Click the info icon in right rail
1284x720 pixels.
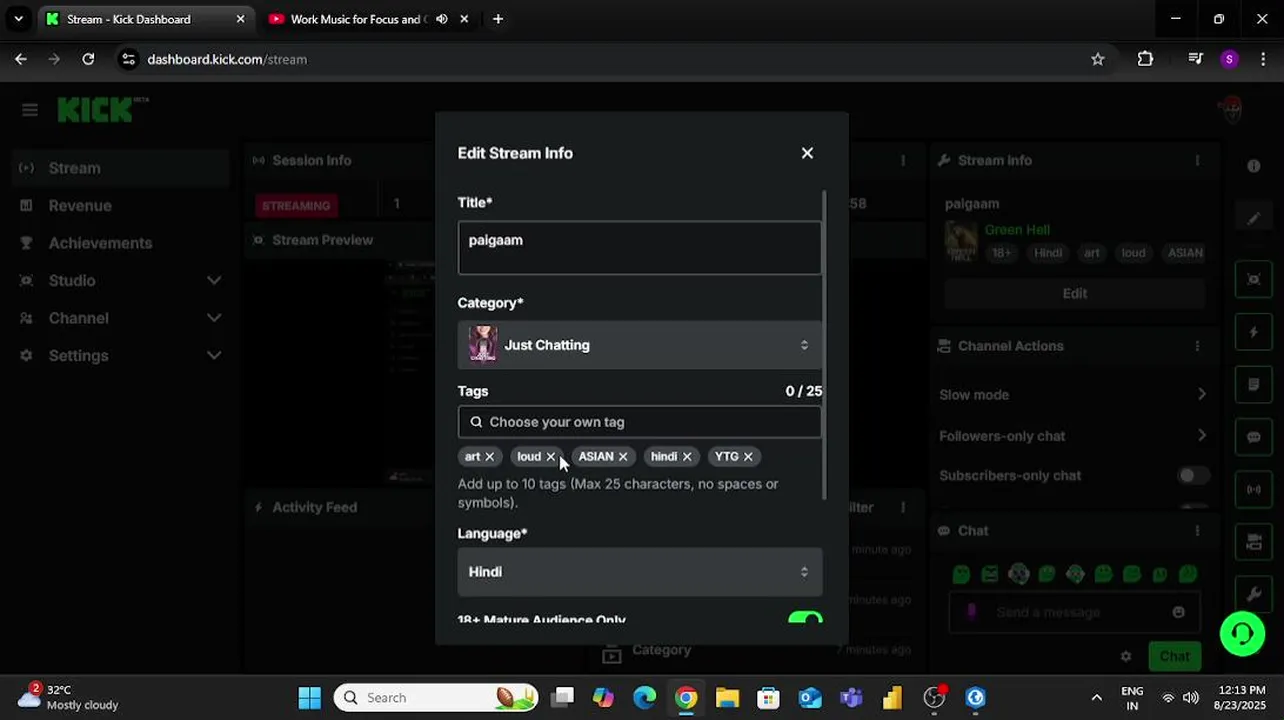(1254, 166)
